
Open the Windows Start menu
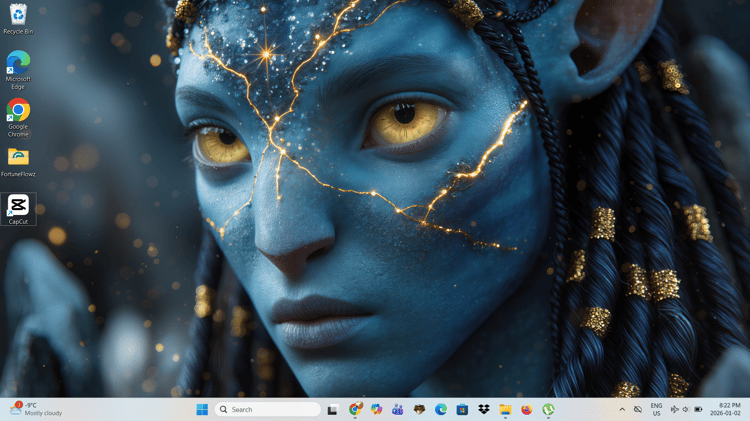pyautogui.click(x=202, y=410)
